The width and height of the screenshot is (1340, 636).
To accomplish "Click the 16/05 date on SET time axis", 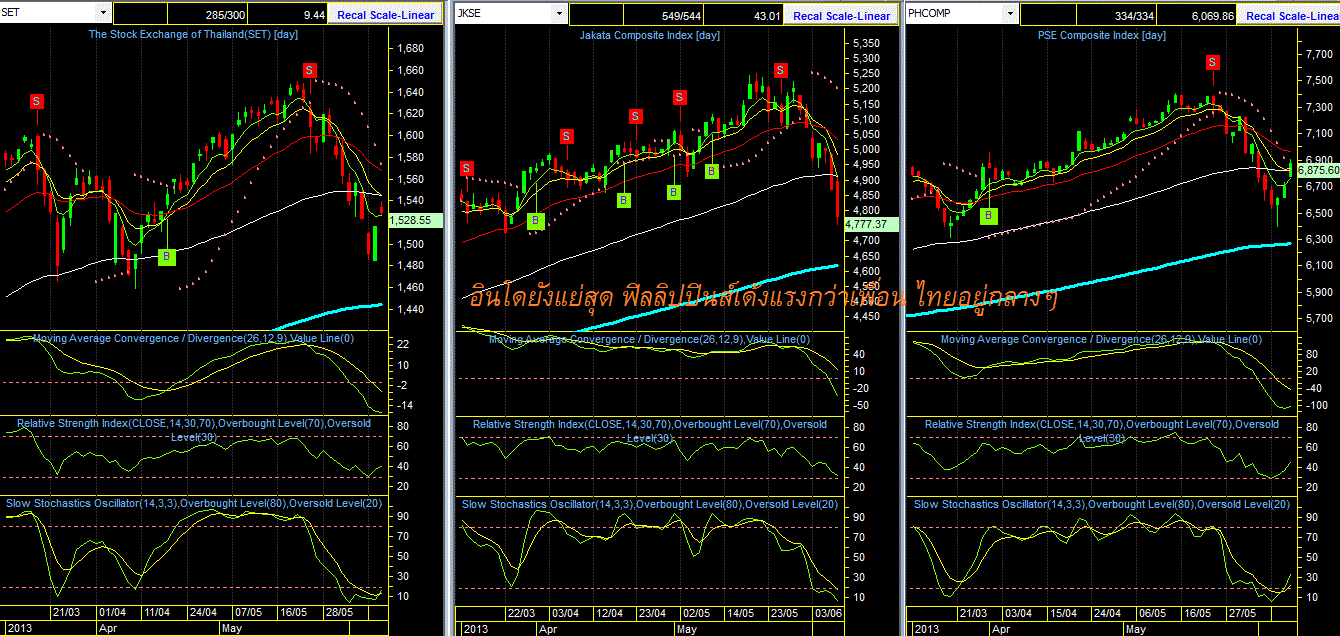I will coord(294,611).
